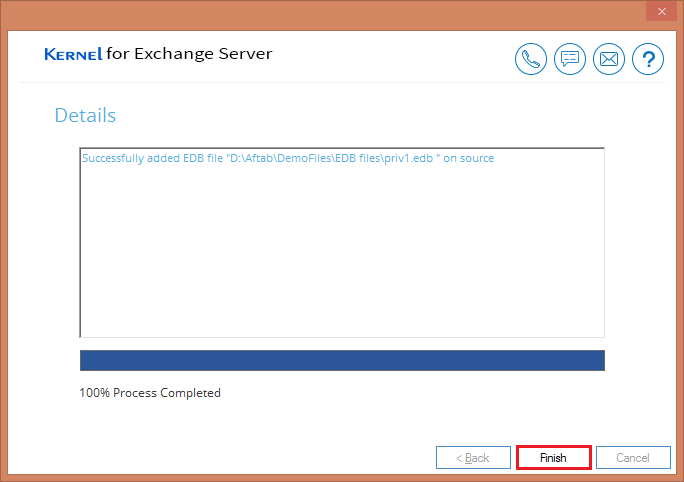Close the dialog with the red X

[x=660, y=12]
